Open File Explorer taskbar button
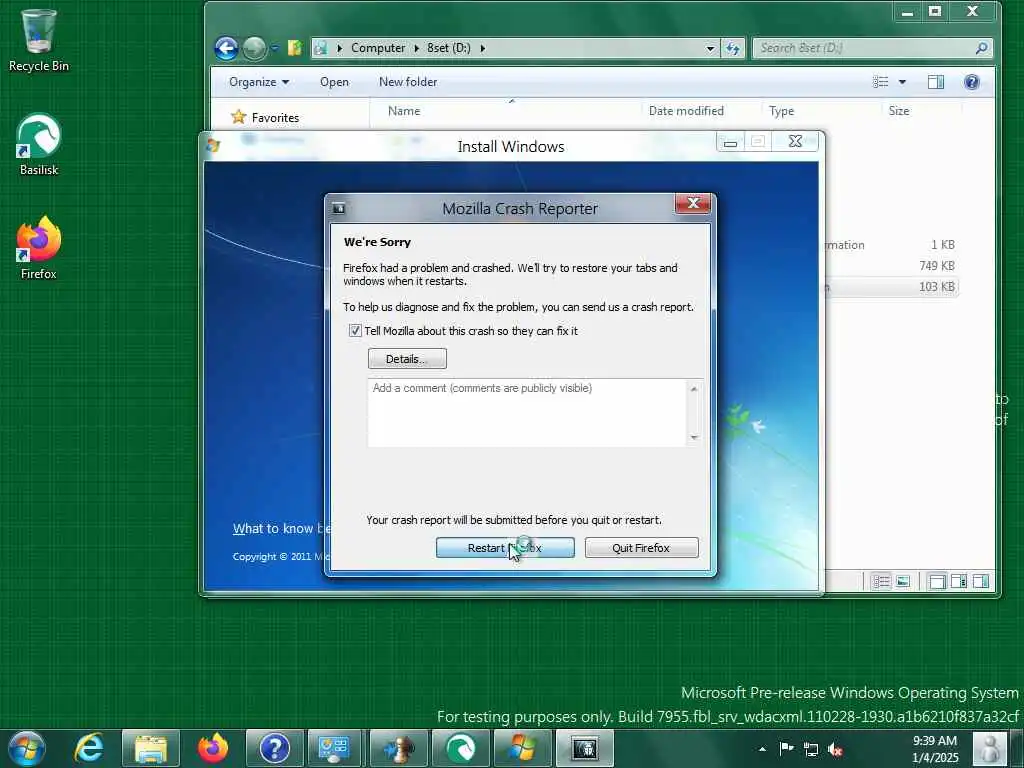This screenshot has width=1024, height=768. pyautogui.click(x=151, y=748)
